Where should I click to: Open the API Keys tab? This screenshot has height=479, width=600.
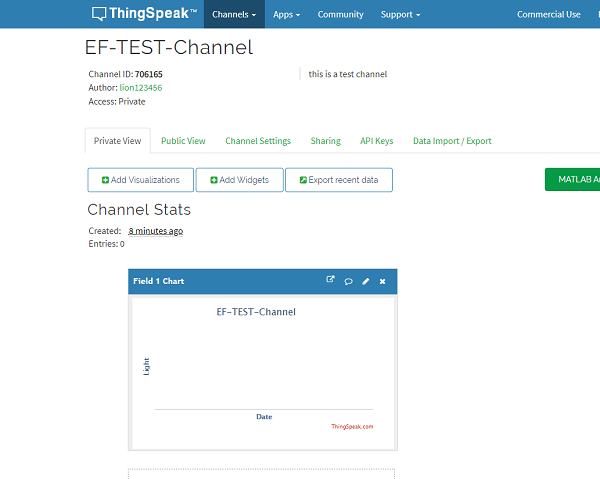tap(377, 141)
